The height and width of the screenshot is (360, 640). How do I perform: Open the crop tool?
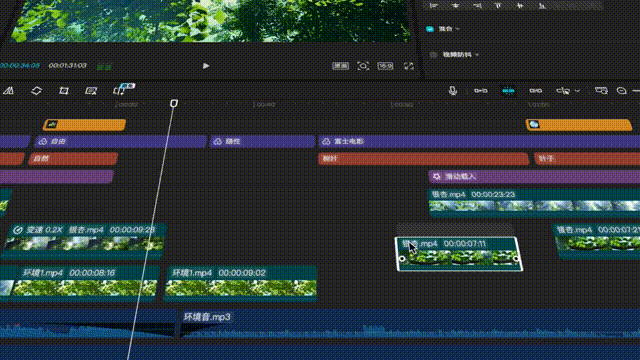64,91
